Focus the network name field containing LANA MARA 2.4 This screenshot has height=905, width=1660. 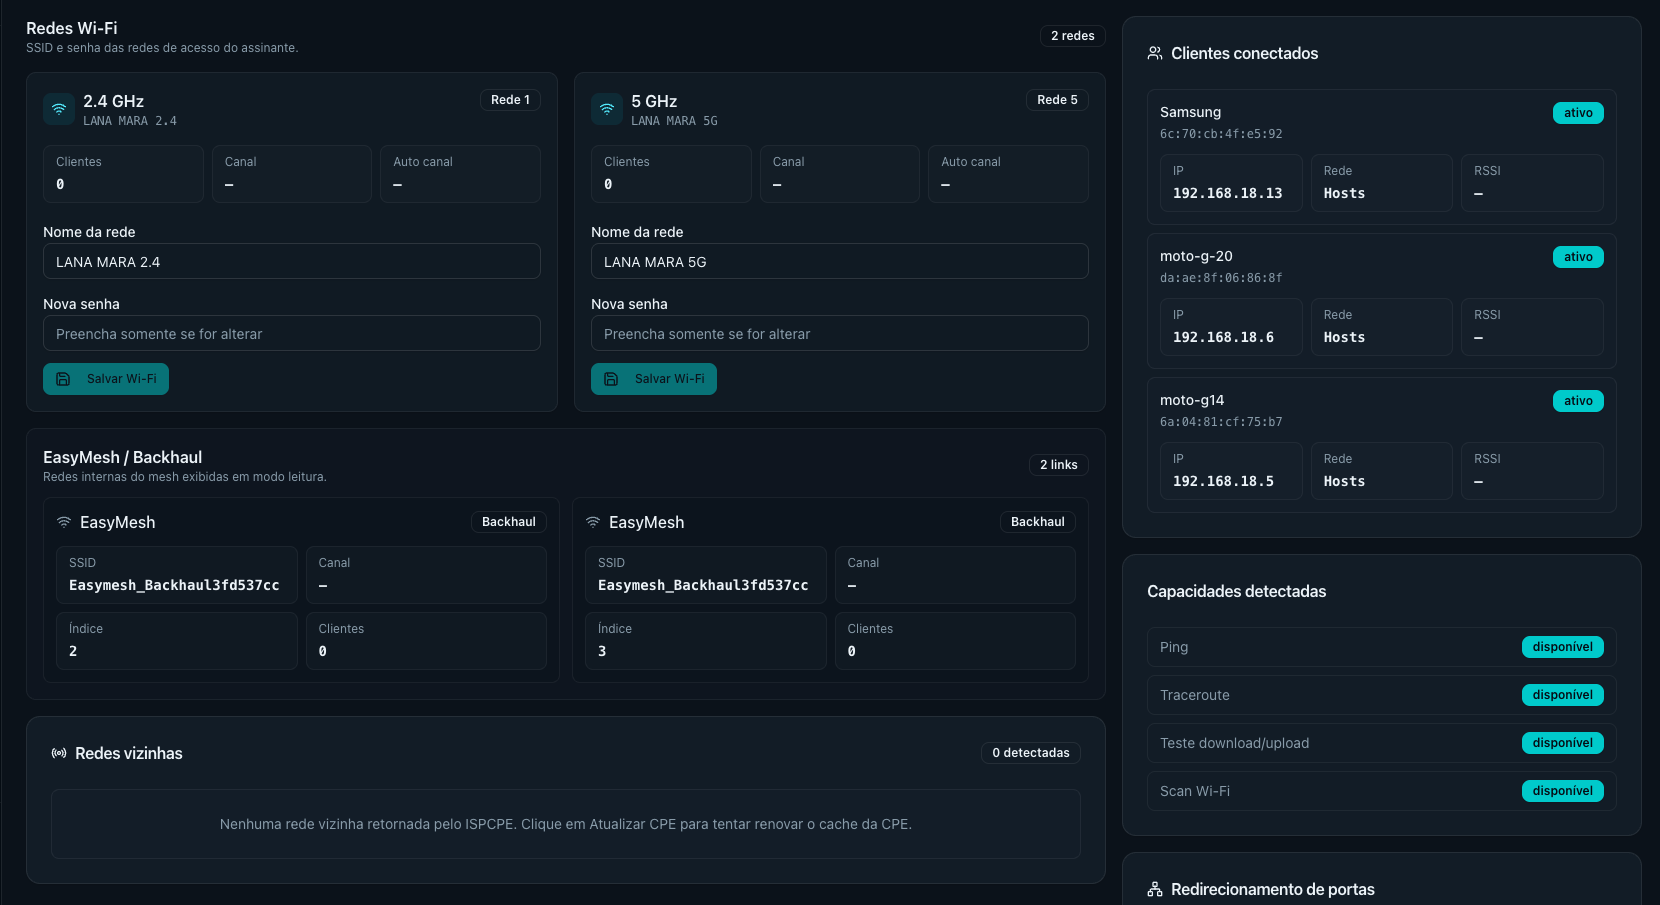[x=292, y=261]
